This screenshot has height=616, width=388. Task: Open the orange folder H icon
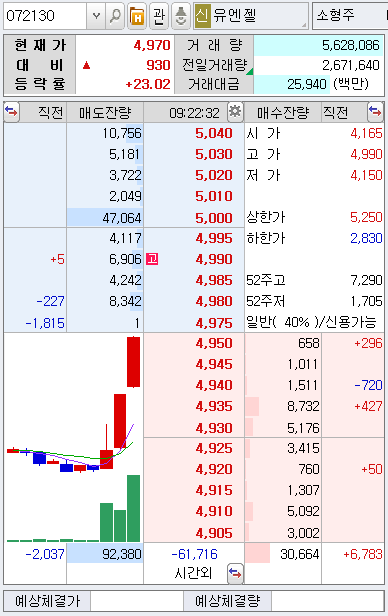point(137,16)
